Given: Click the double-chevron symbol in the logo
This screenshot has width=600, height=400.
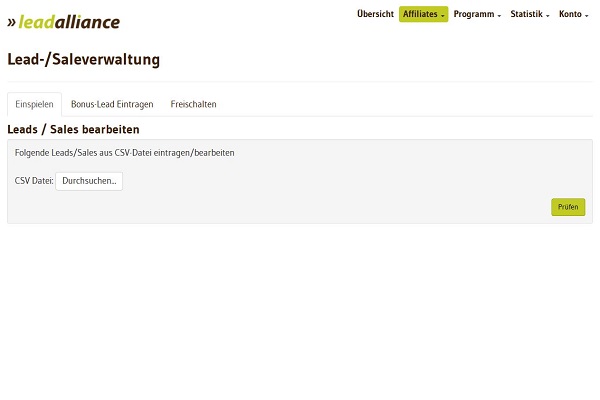Looking at the screenshot, I should click(12, 22).
